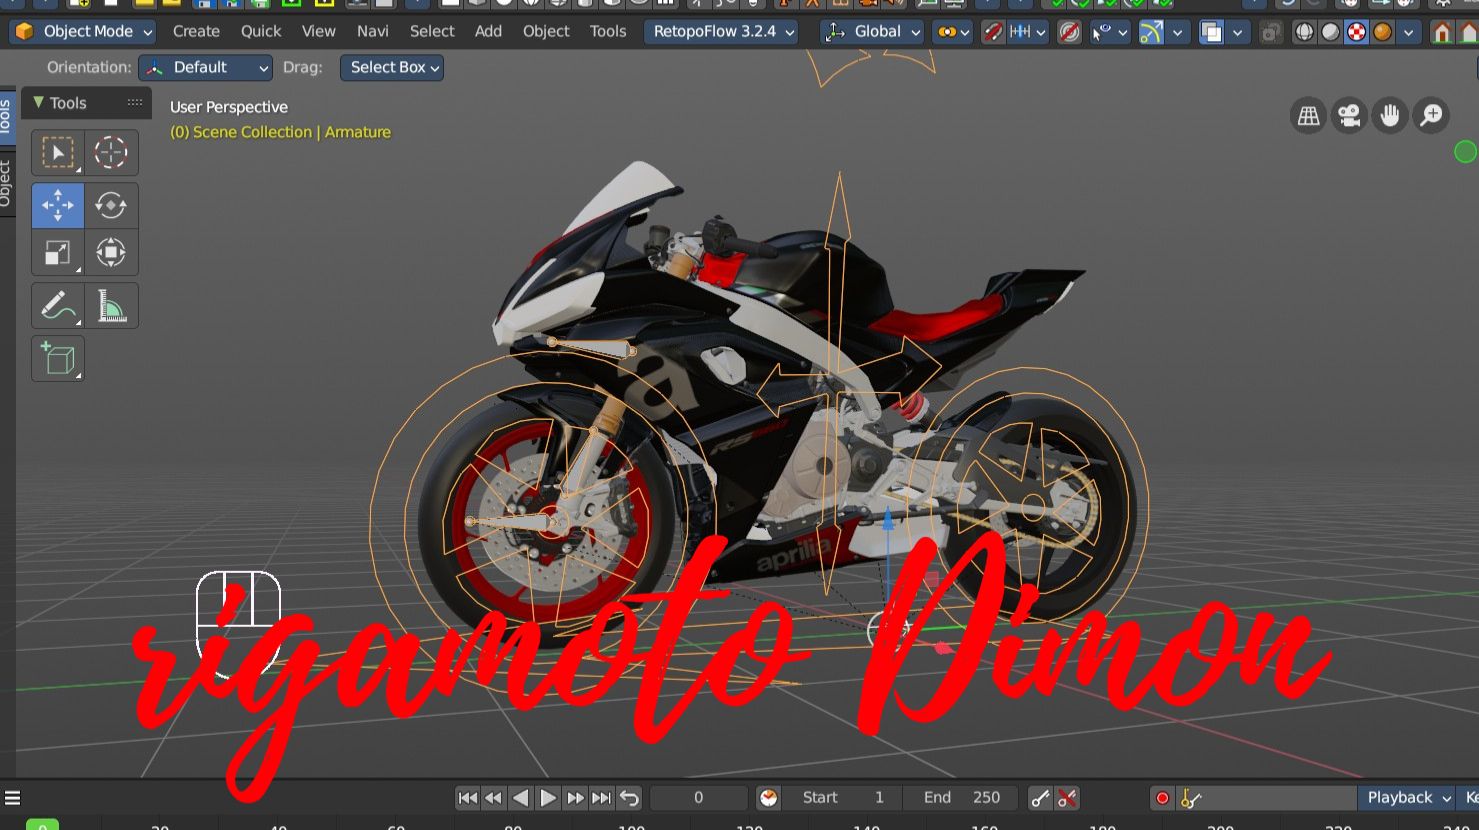
Task: Toggle viewport overlays button
Action: click(1212, 32)
